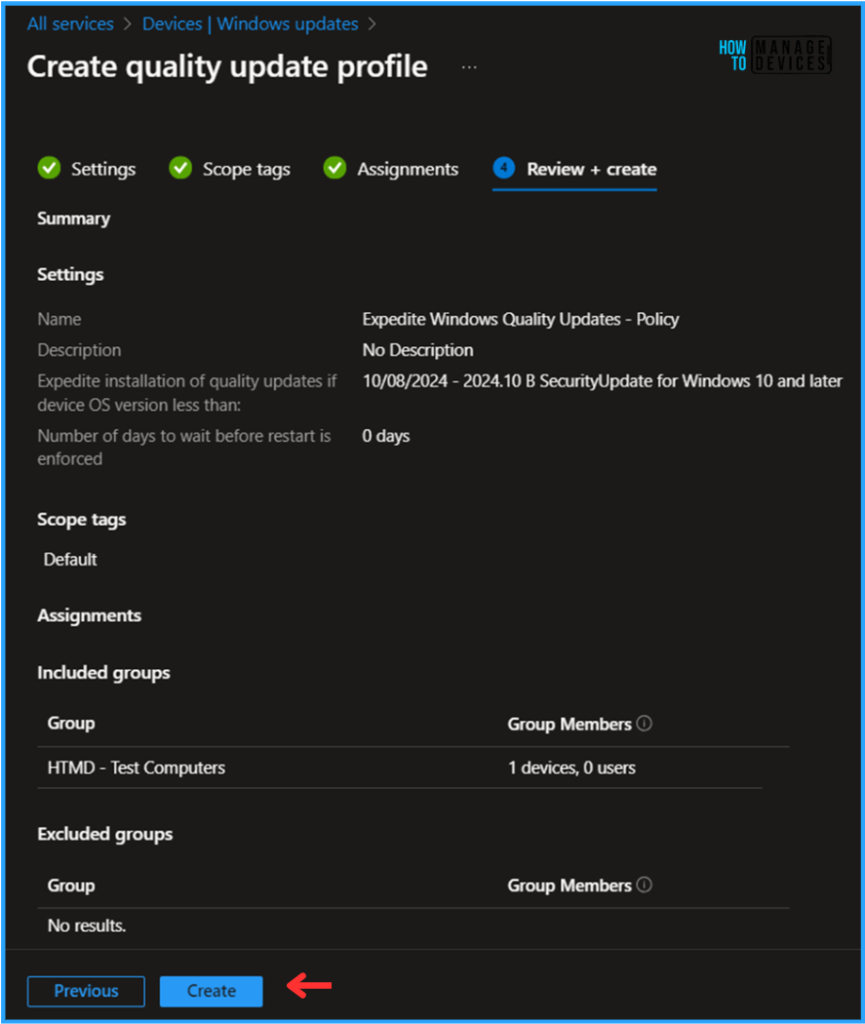Click the 'Default' scope tag

[x=70, y=559]
